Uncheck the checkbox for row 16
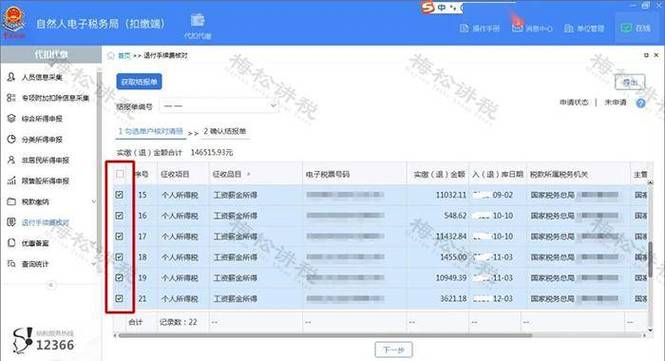Screen dimensions: 665x361 coord(120,215)
